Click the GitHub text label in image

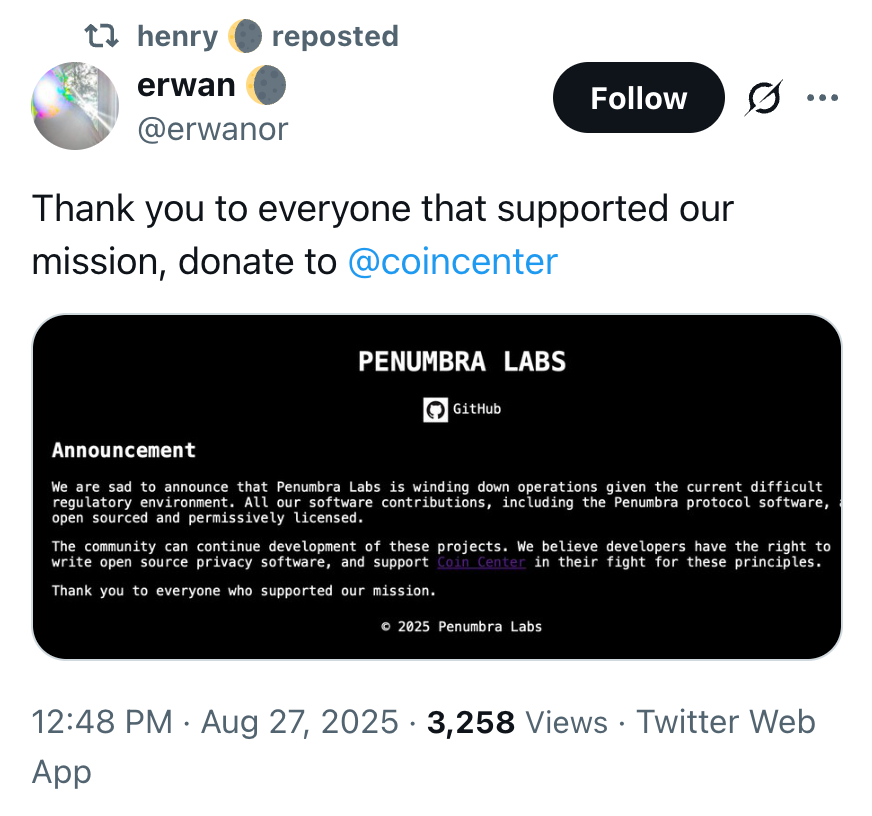tap(477, 410)
